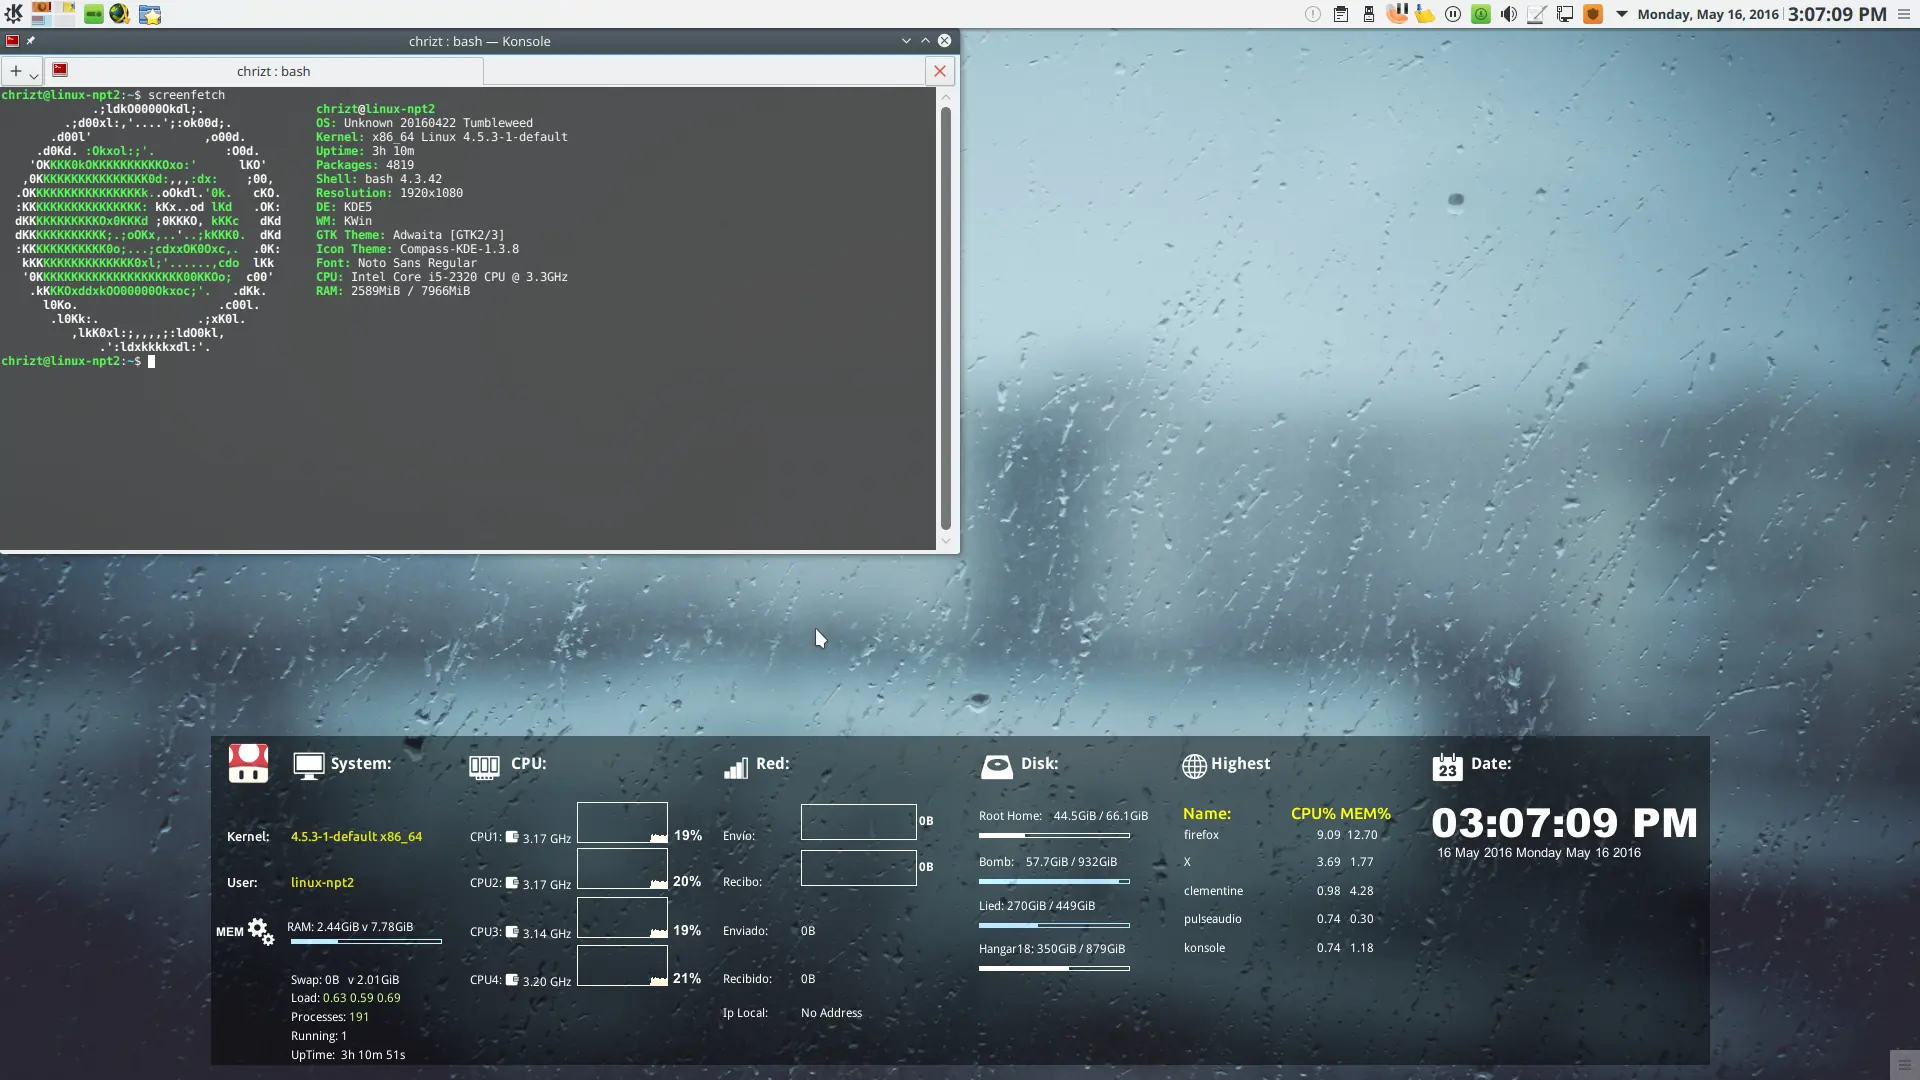This screenshot has width=1920, height=1080.
Task: Click the Recibo network graph box
Action: pyautogui.click(x=858, y=868)
